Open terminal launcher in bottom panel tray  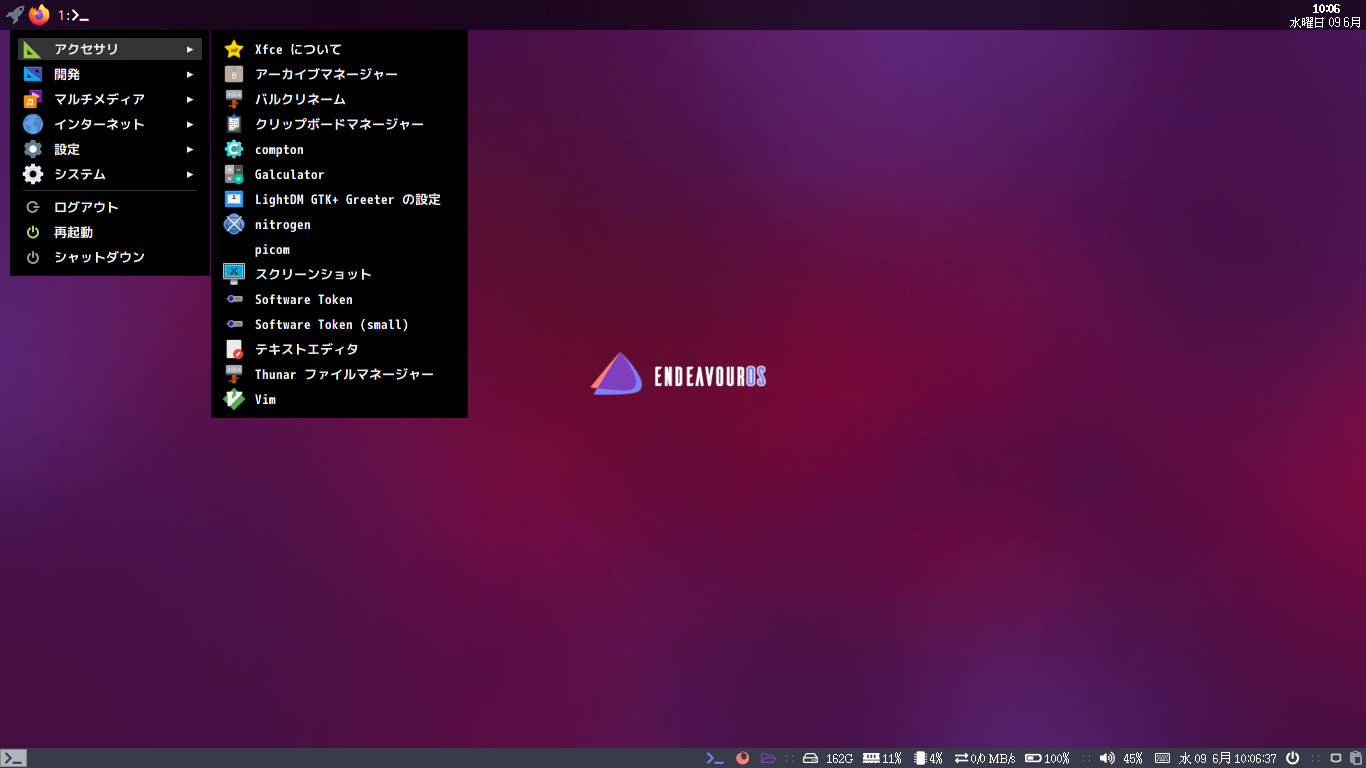(714, 758)
